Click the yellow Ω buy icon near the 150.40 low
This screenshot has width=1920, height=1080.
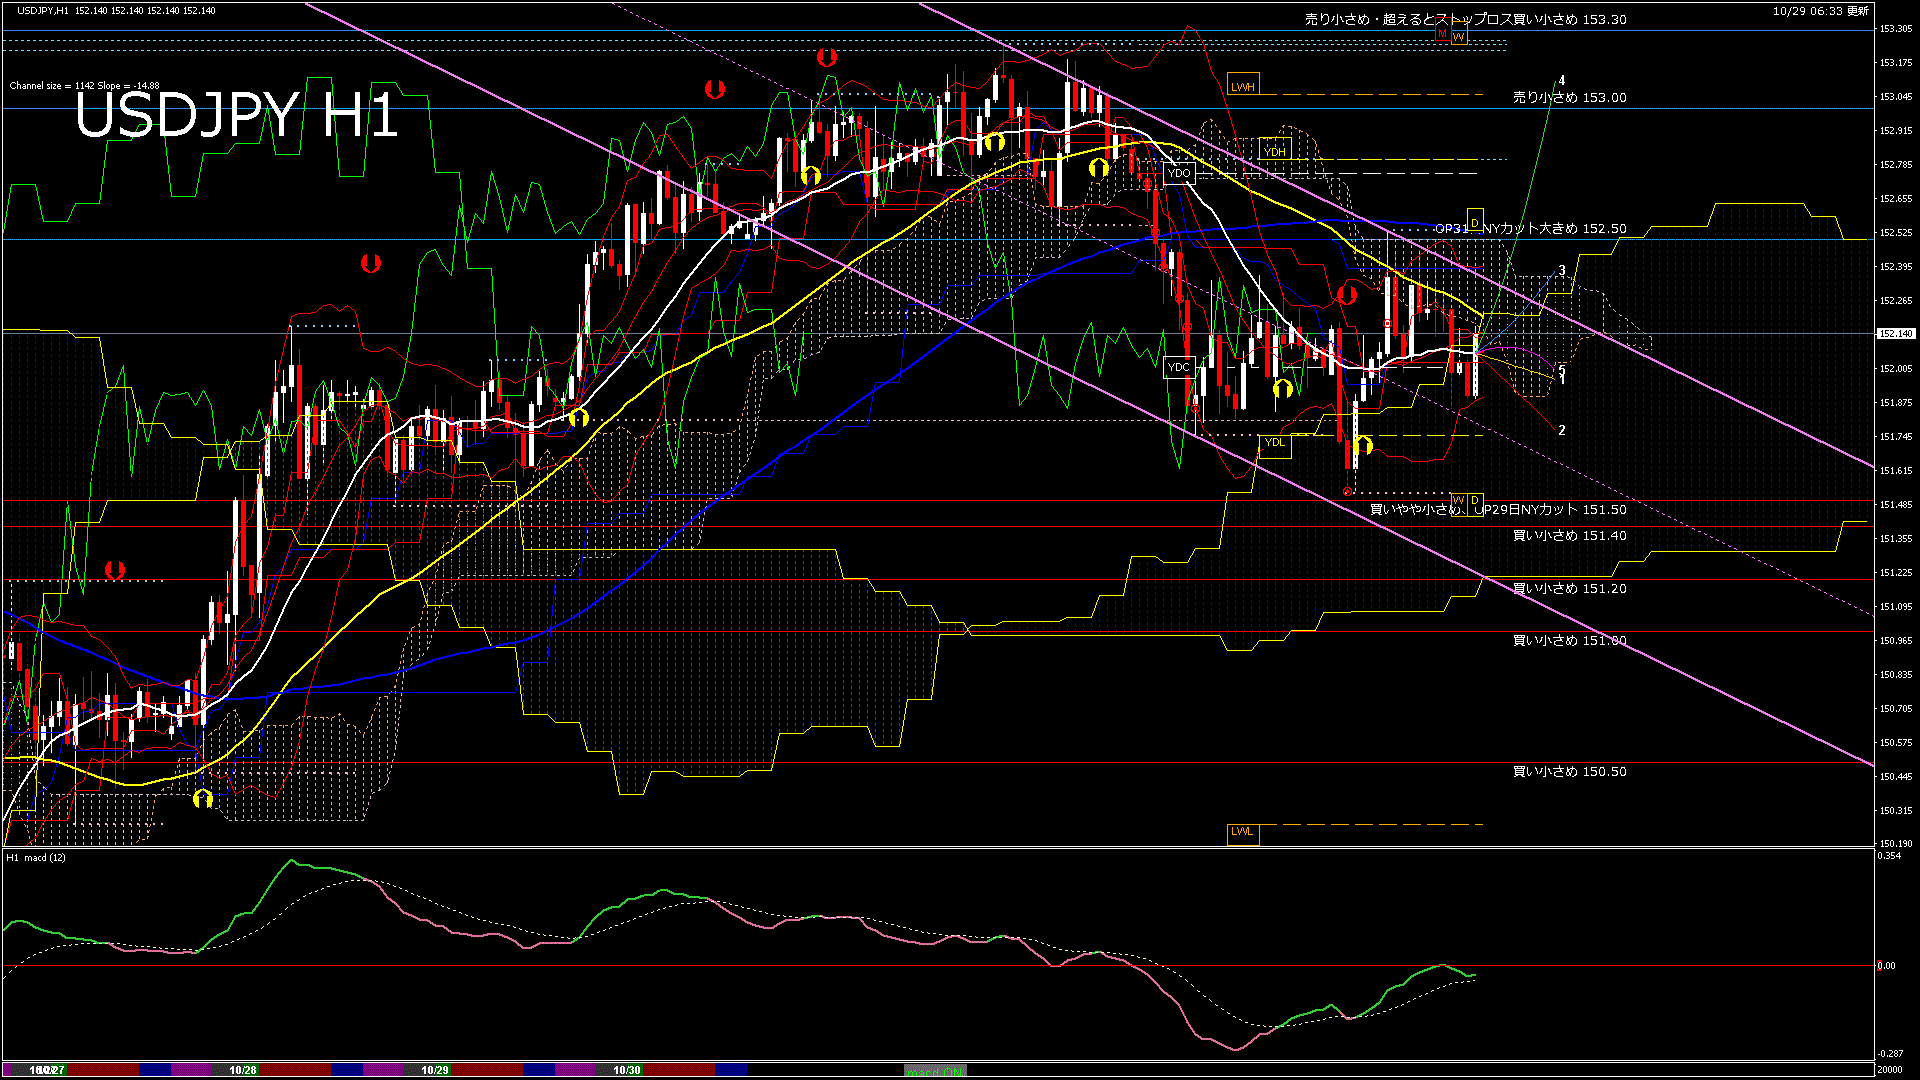(205, 800)
